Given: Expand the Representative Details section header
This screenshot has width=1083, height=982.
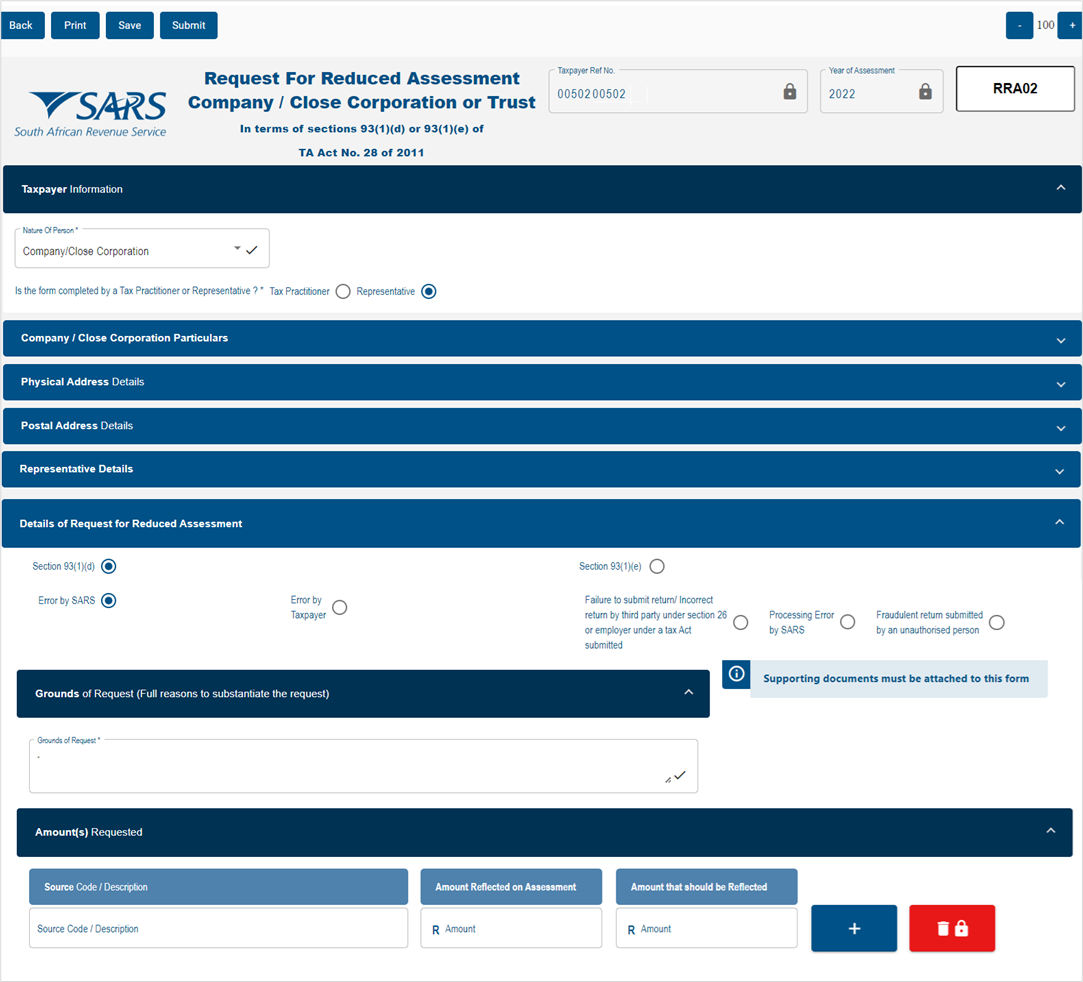Looking at the screenshot, I should (542, 469).
